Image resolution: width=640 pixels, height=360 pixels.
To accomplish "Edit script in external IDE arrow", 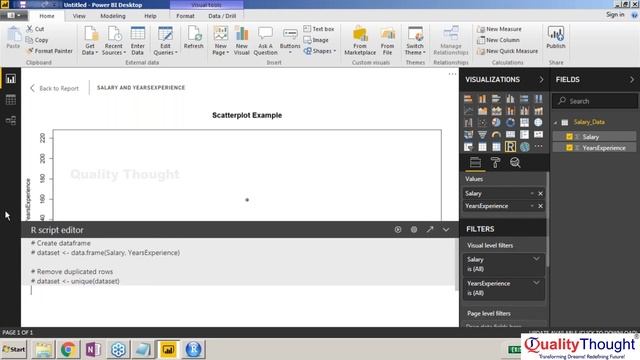I will [430, 230].
